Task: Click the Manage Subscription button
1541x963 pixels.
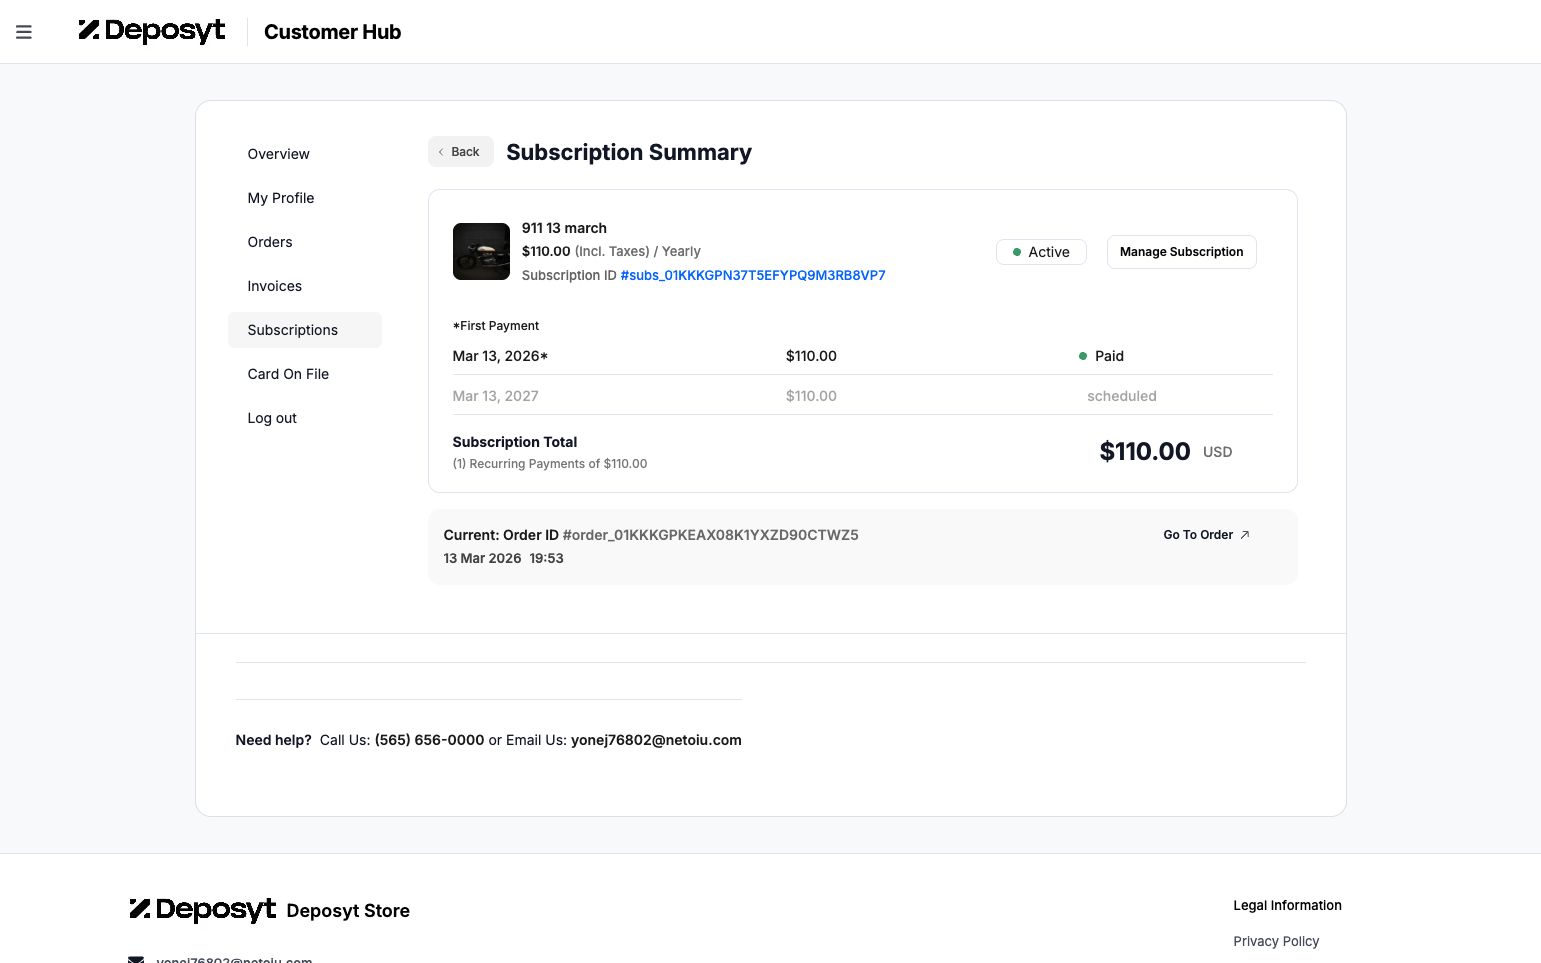Action: coord(1181,252)
